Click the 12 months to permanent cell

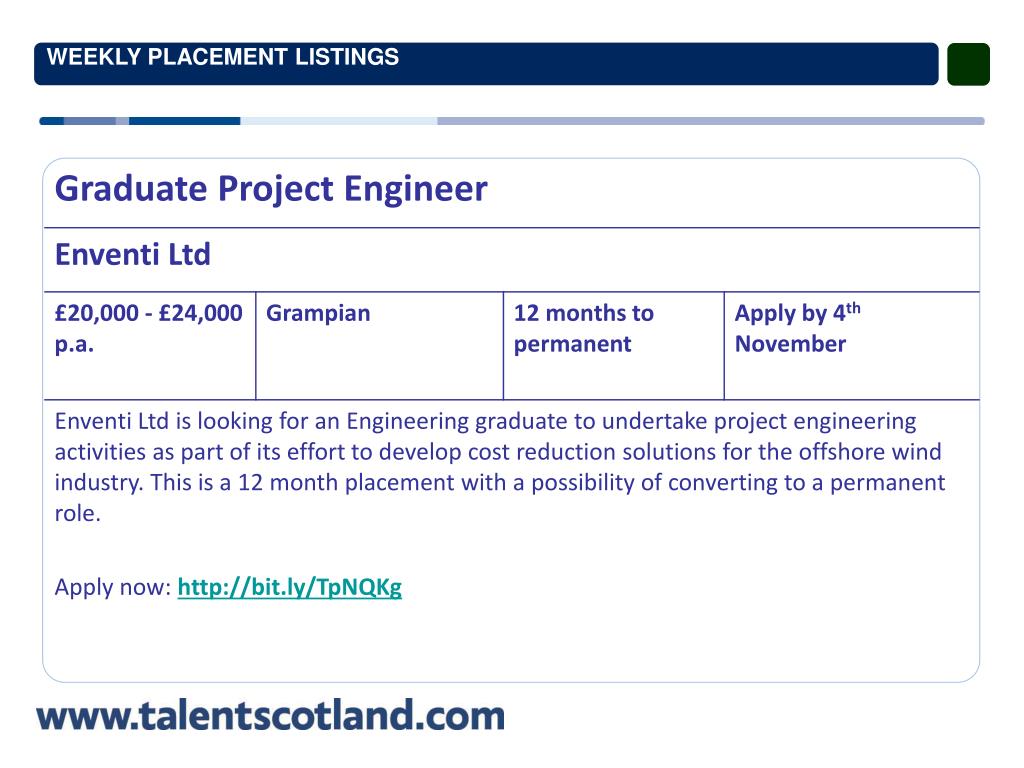tap(614, 345)
